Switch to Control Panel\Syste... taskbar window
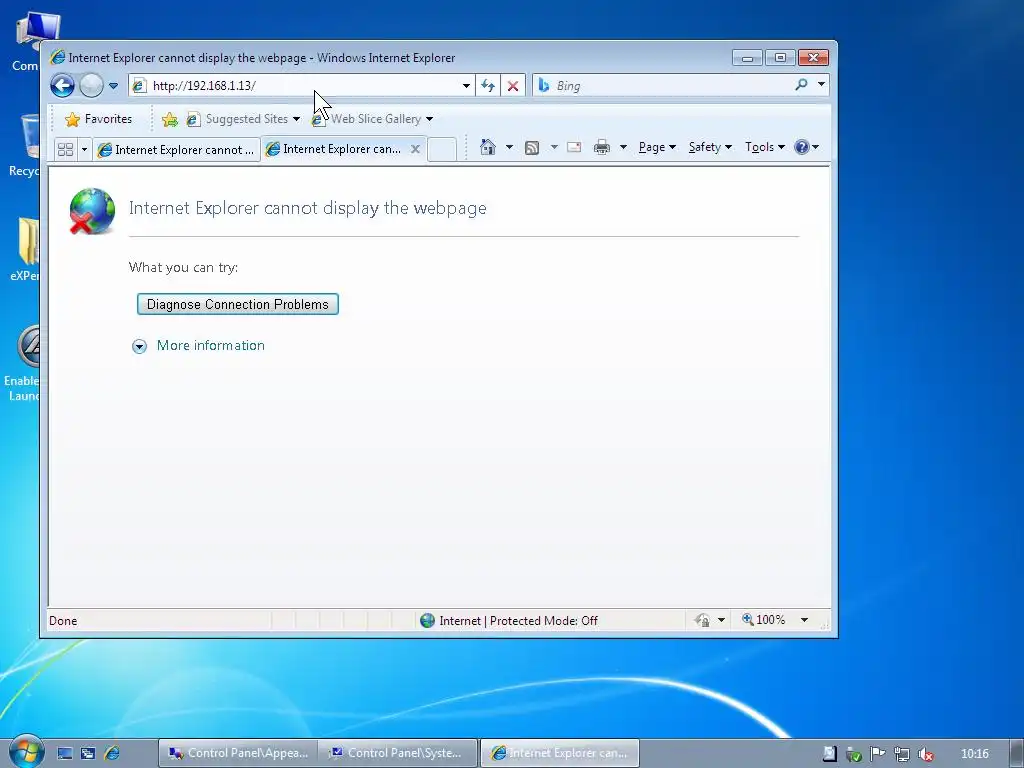 pos(398,753)
